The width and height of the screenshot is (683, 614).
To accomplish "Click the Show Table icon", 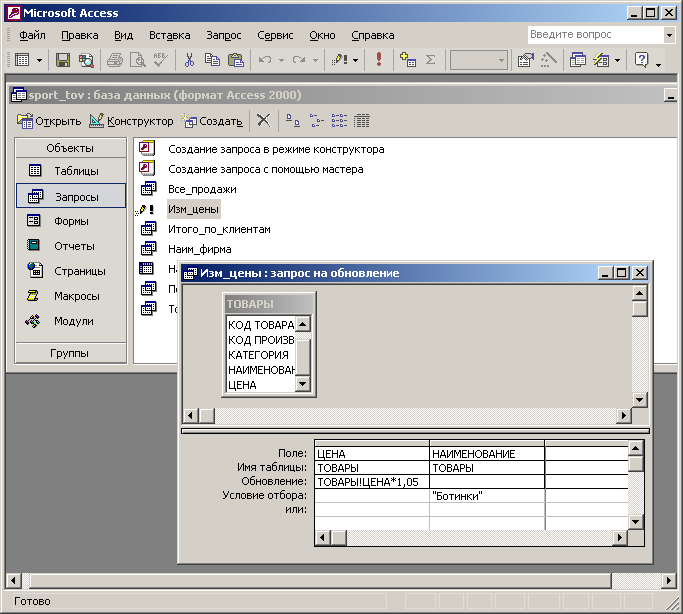I will pyautogui.click(x=408, y=60).
